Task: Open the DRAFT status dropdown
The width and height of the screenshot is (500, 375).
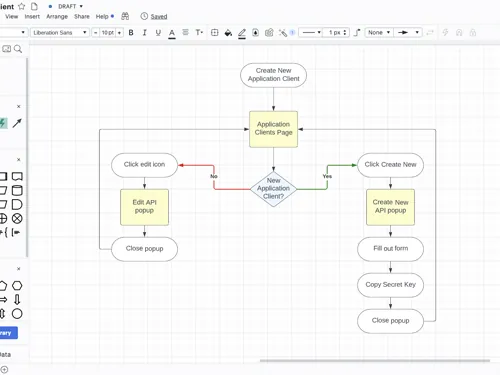Action: pos(70,6)
